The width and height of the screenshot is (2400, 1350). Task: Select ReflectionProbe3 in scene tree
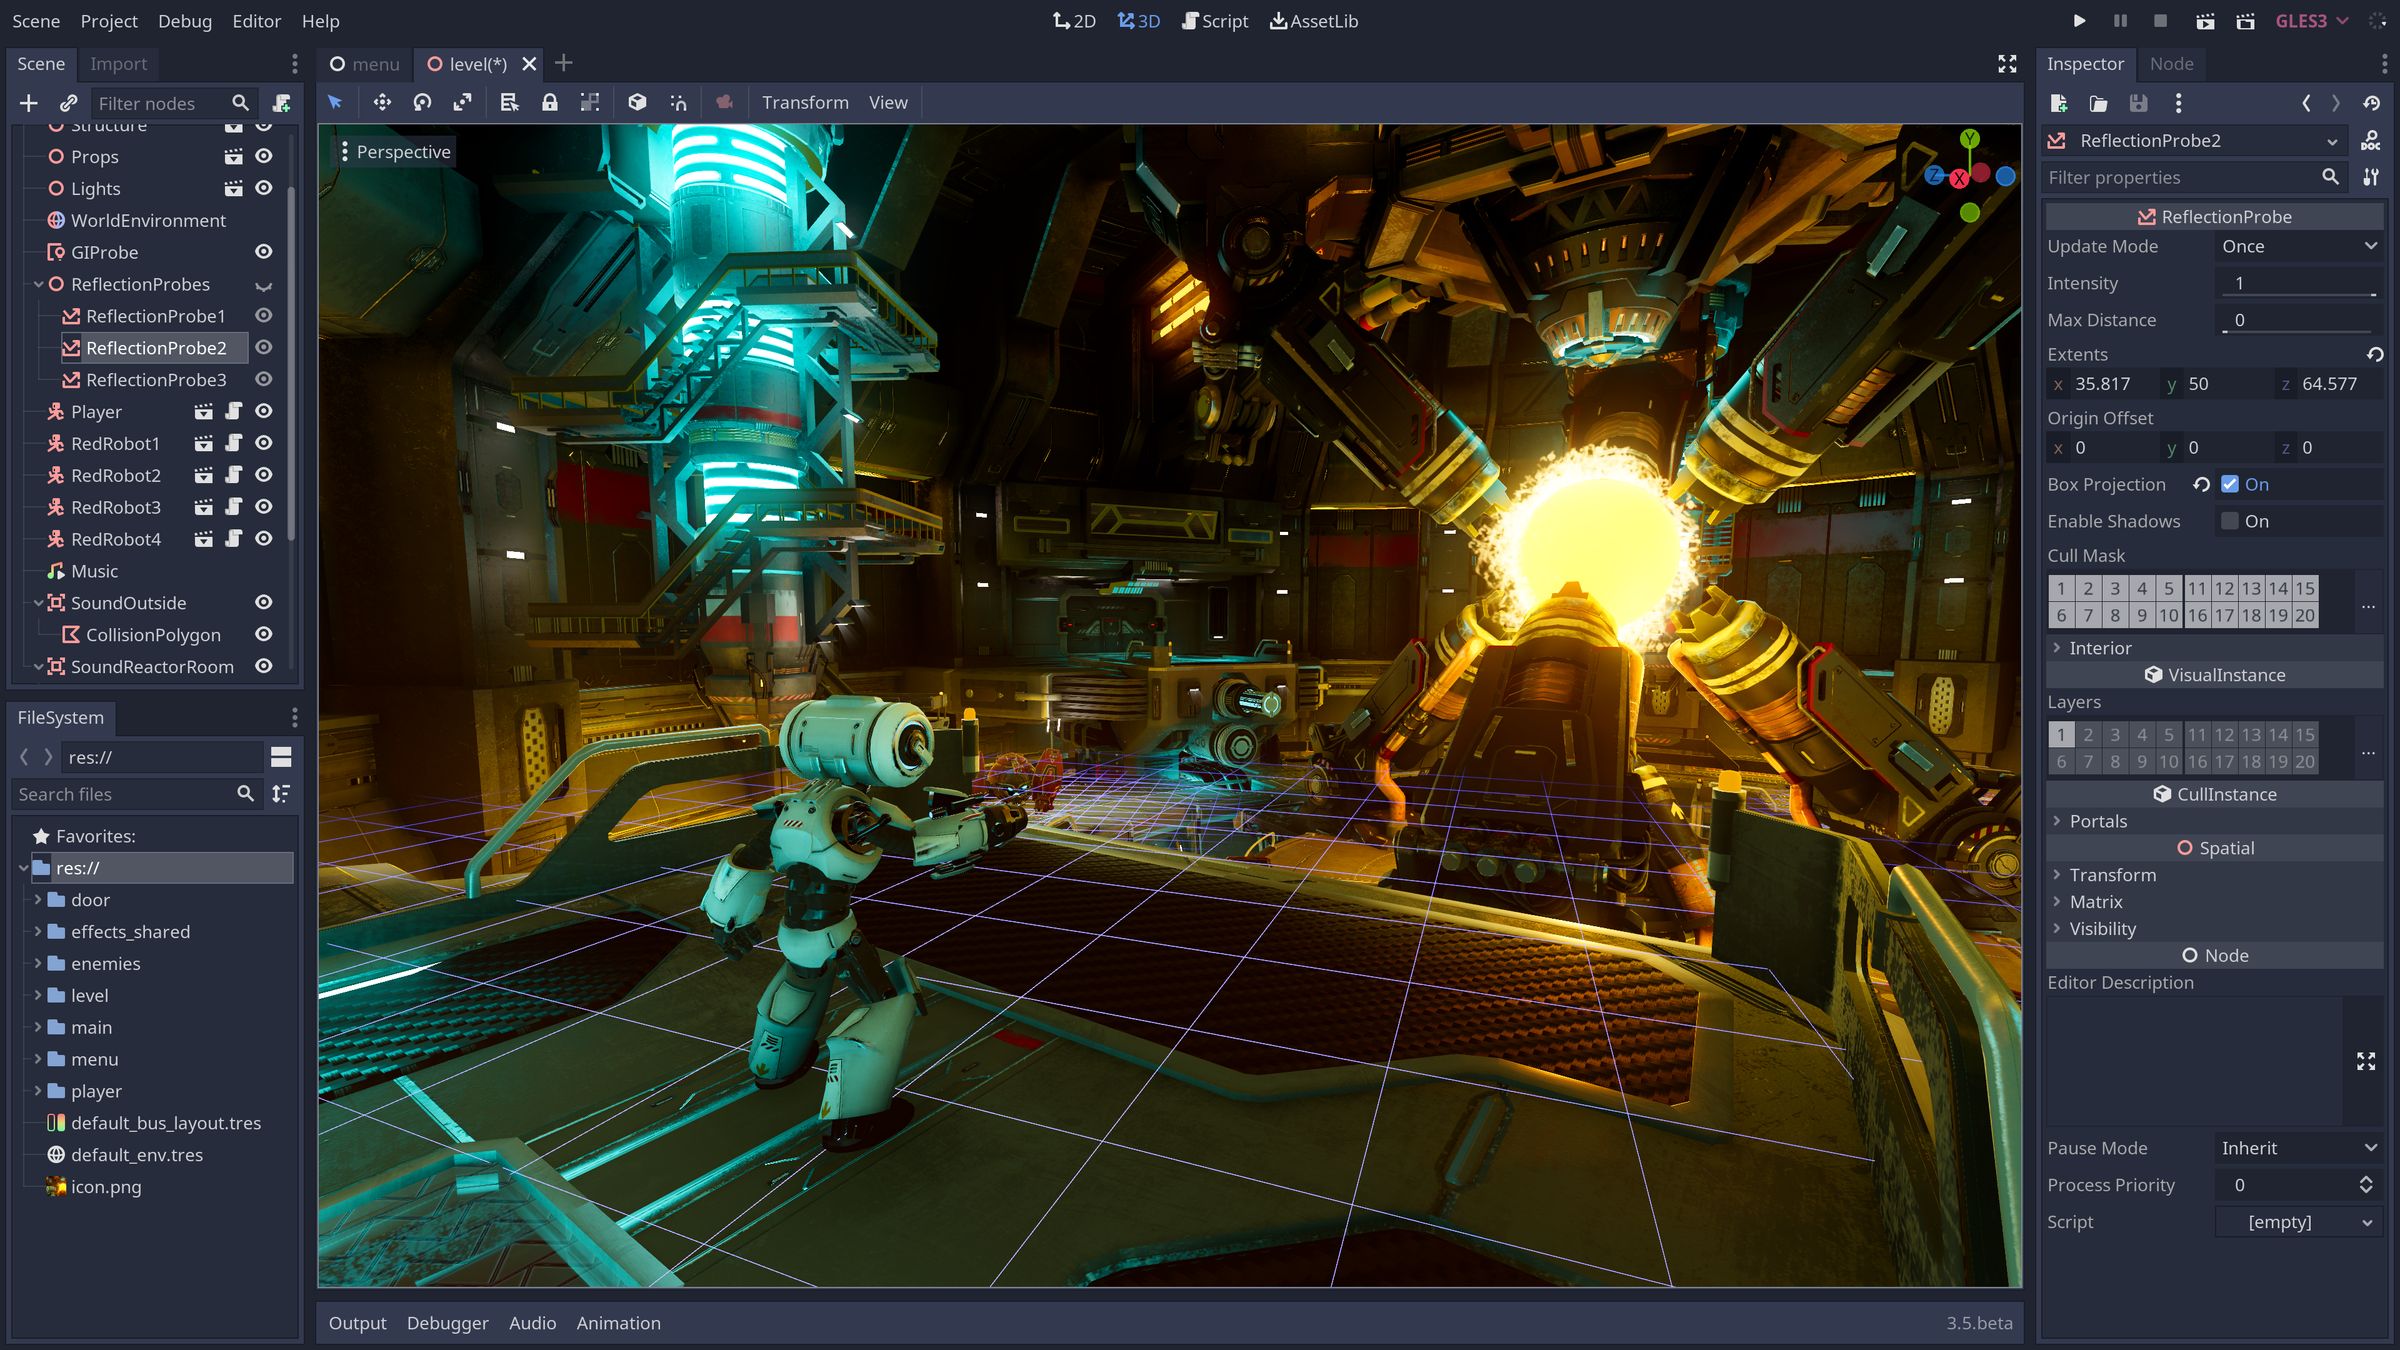pyautogui.click(x=157, y=379)
